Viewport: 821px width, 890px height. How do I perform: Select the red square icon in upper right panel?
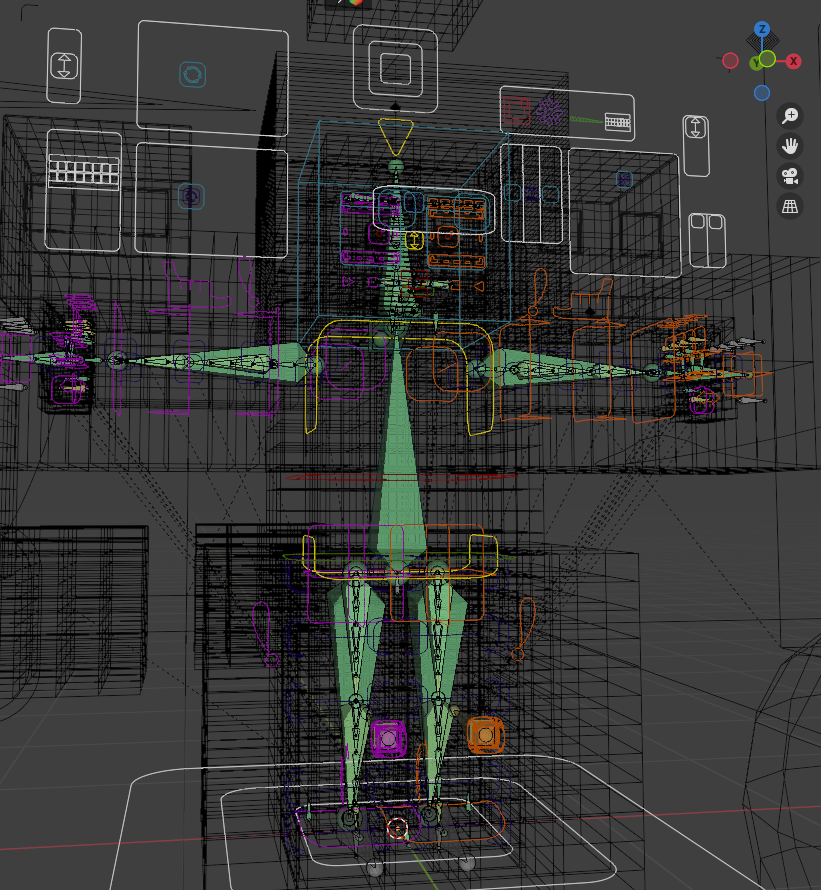(x=516, y=111)
